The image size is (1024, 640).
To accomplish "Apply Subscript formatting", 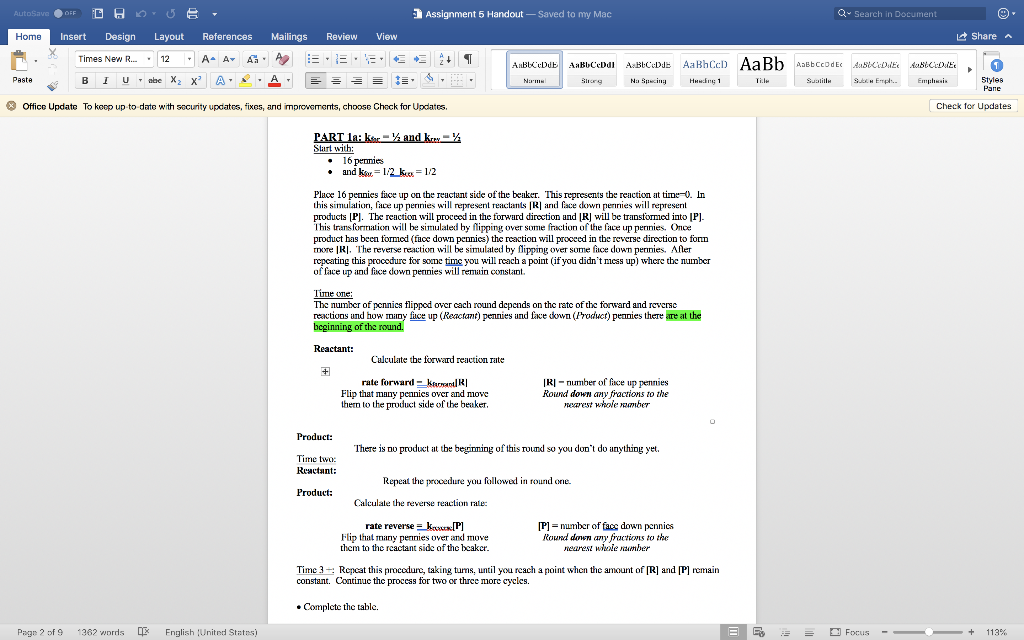I will [175, 80].
